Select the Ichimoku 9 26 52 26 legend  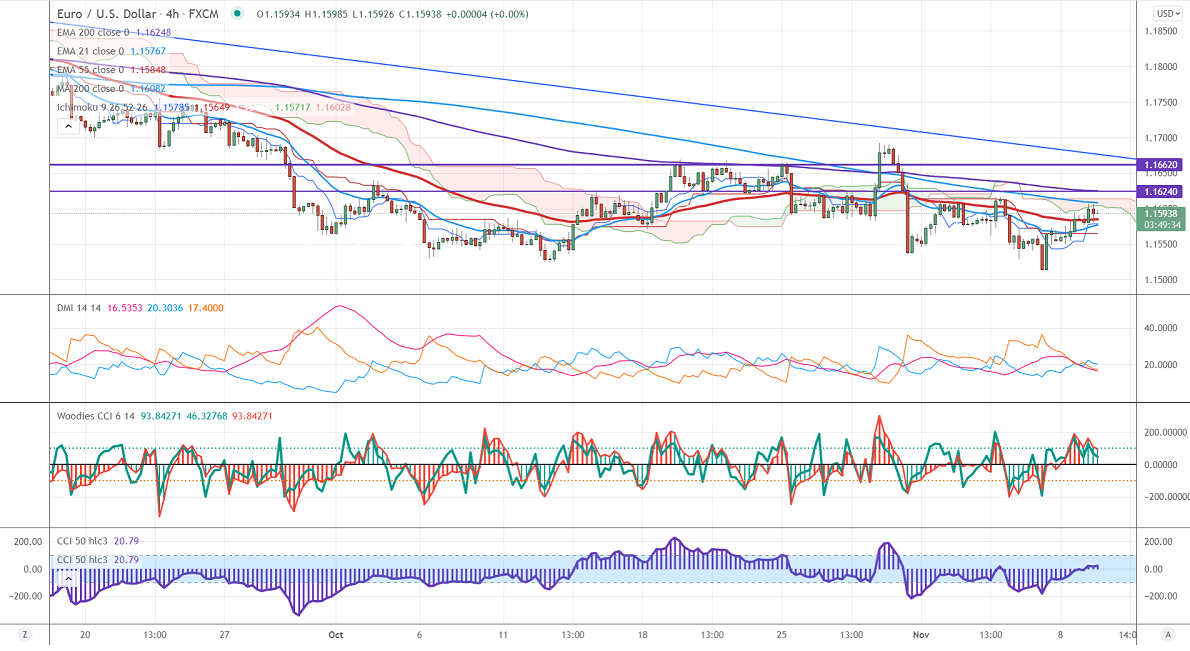pyautogui.click(x=102, y=107)
